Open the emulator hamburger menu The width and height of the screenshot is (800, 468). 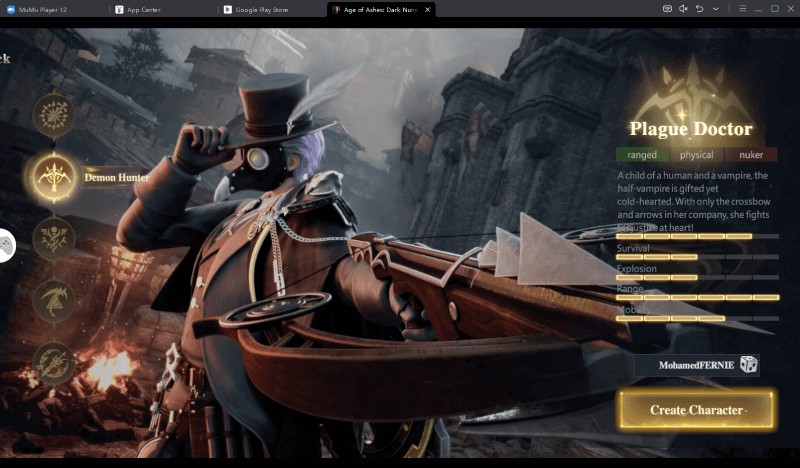tap(742, 9)
